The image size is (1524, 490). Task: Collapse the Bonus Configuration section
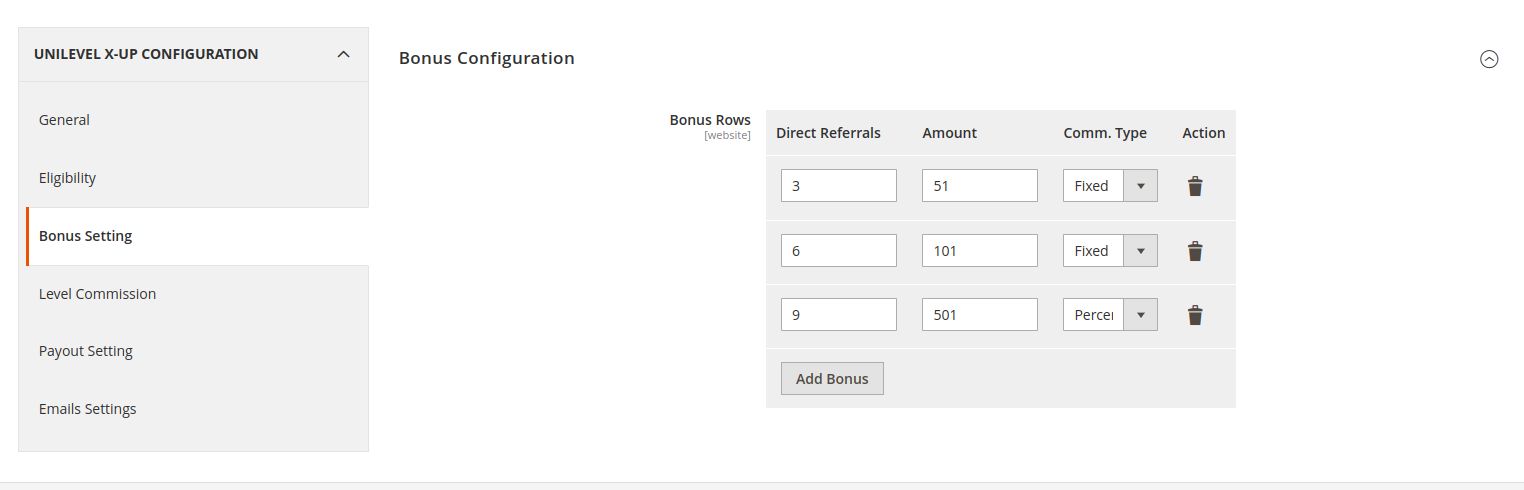(x=1489, y=59)
